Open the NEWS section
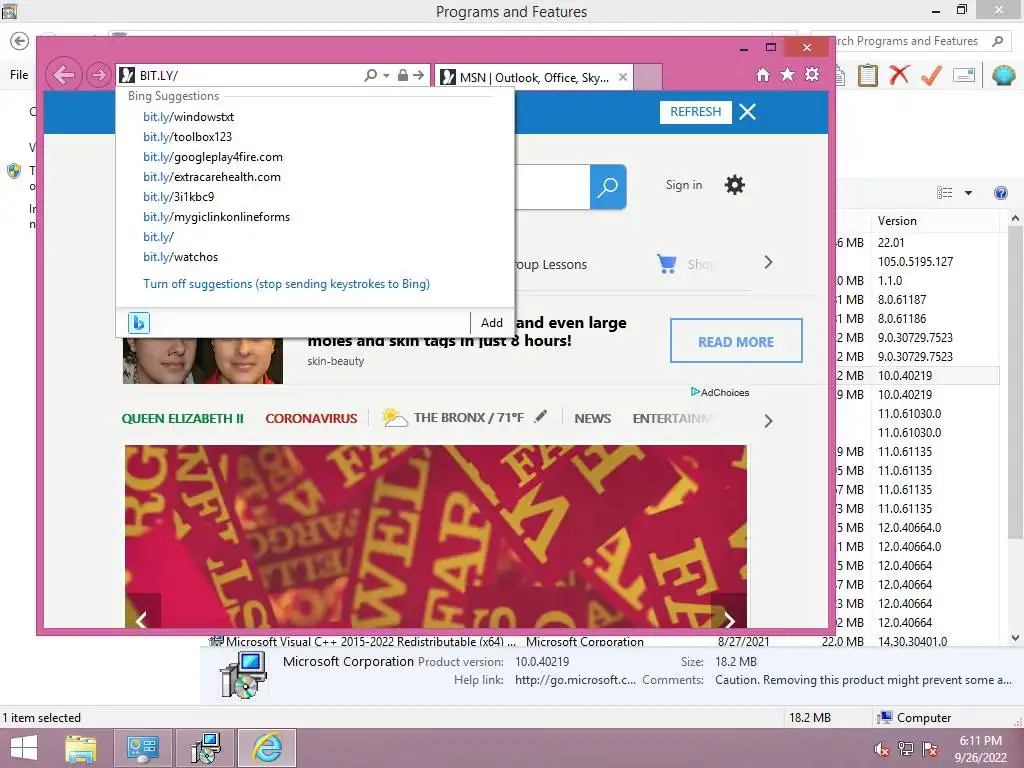Image resolution: width=1024 pixels, height=768 pixels. coord(592,419)
